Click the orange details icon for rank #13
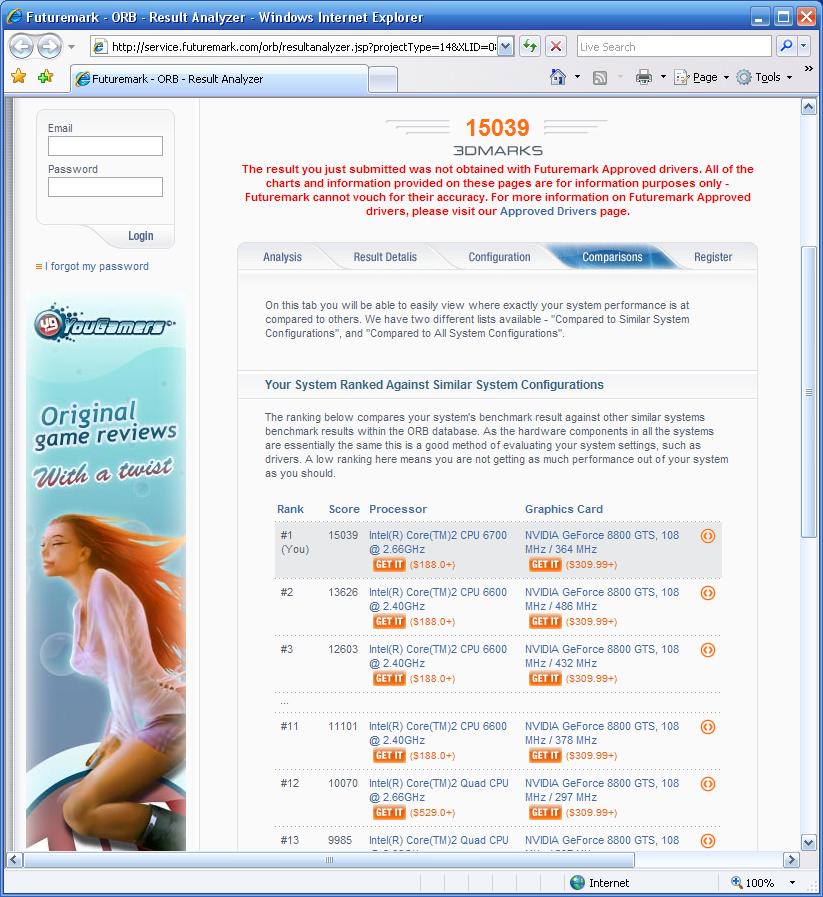 pyautogui.click(x=707, y=841)
